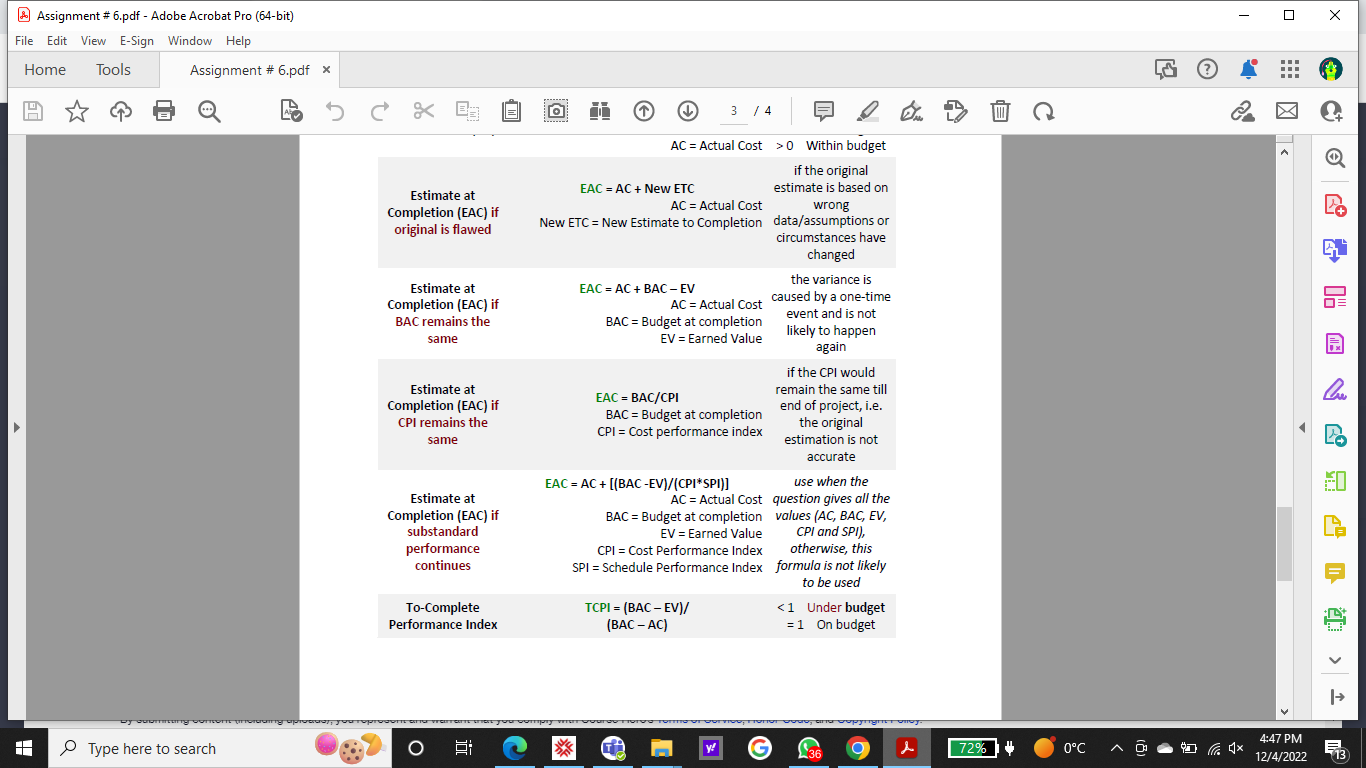Open Fill & Sign in the right pane
The height and width of the screenshot is (768, 1366).
(x=1335, y=389)
